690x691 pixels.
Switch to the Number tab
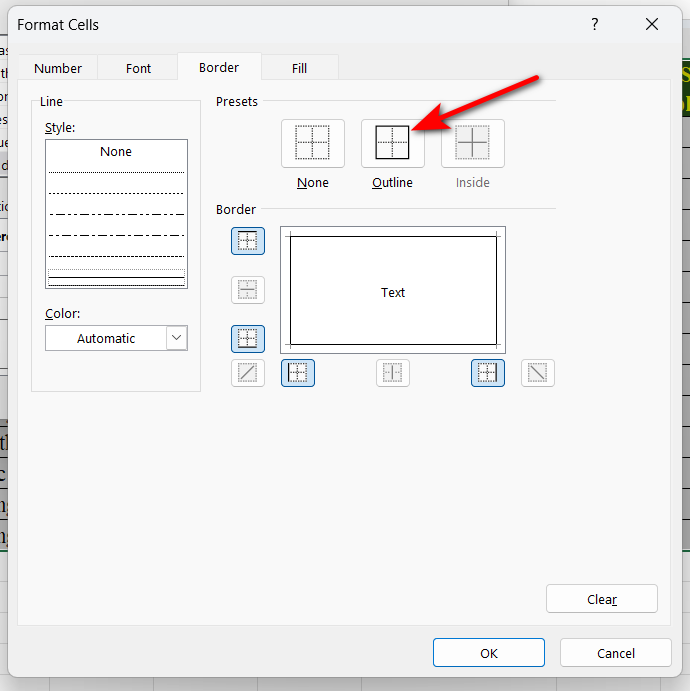(58, 68)
